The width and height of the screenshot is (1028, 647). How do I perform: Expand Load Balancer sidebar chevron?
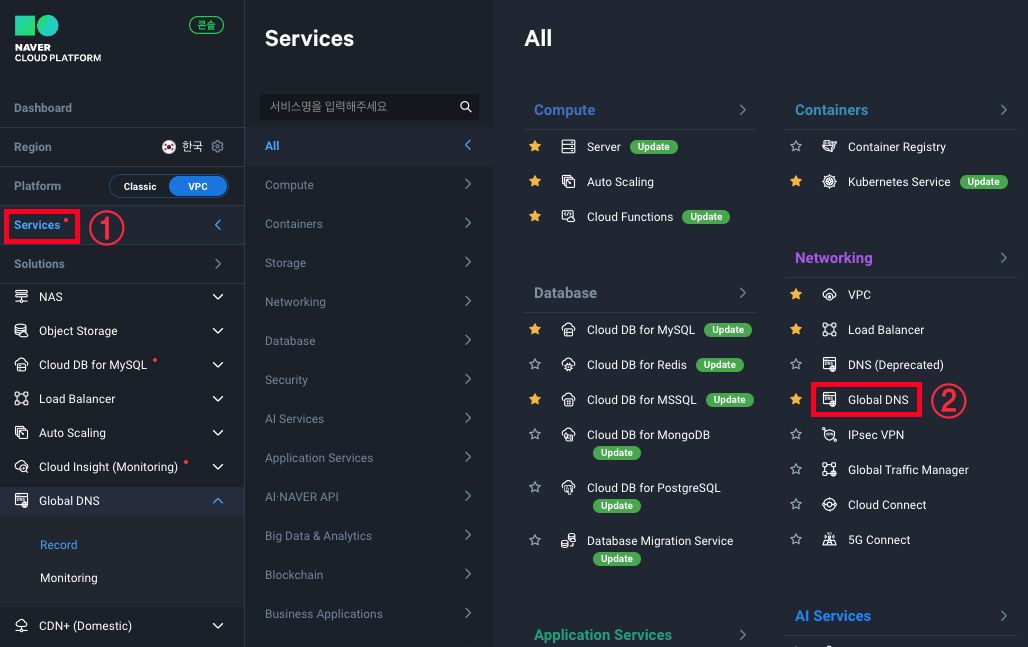(218, 399)
